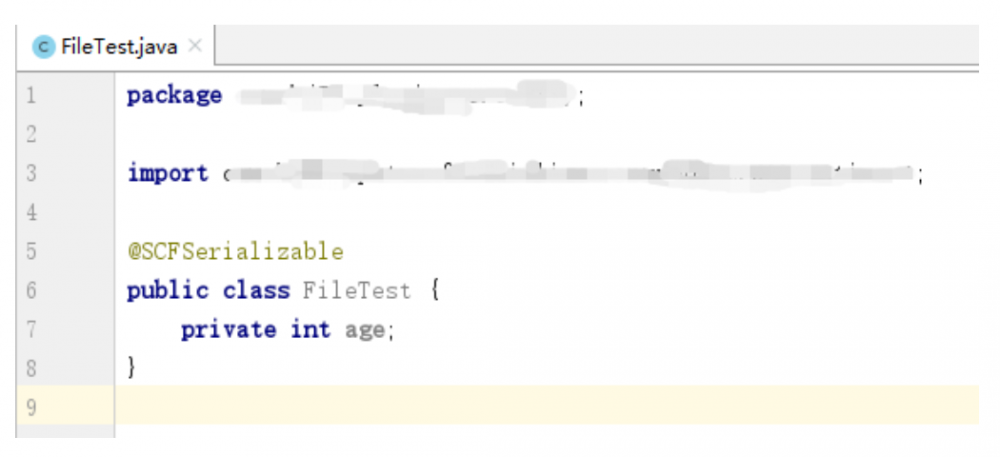This screenshot has height=457, width=1000.
Task: Click the int type keyword
Action: [310, 329]
